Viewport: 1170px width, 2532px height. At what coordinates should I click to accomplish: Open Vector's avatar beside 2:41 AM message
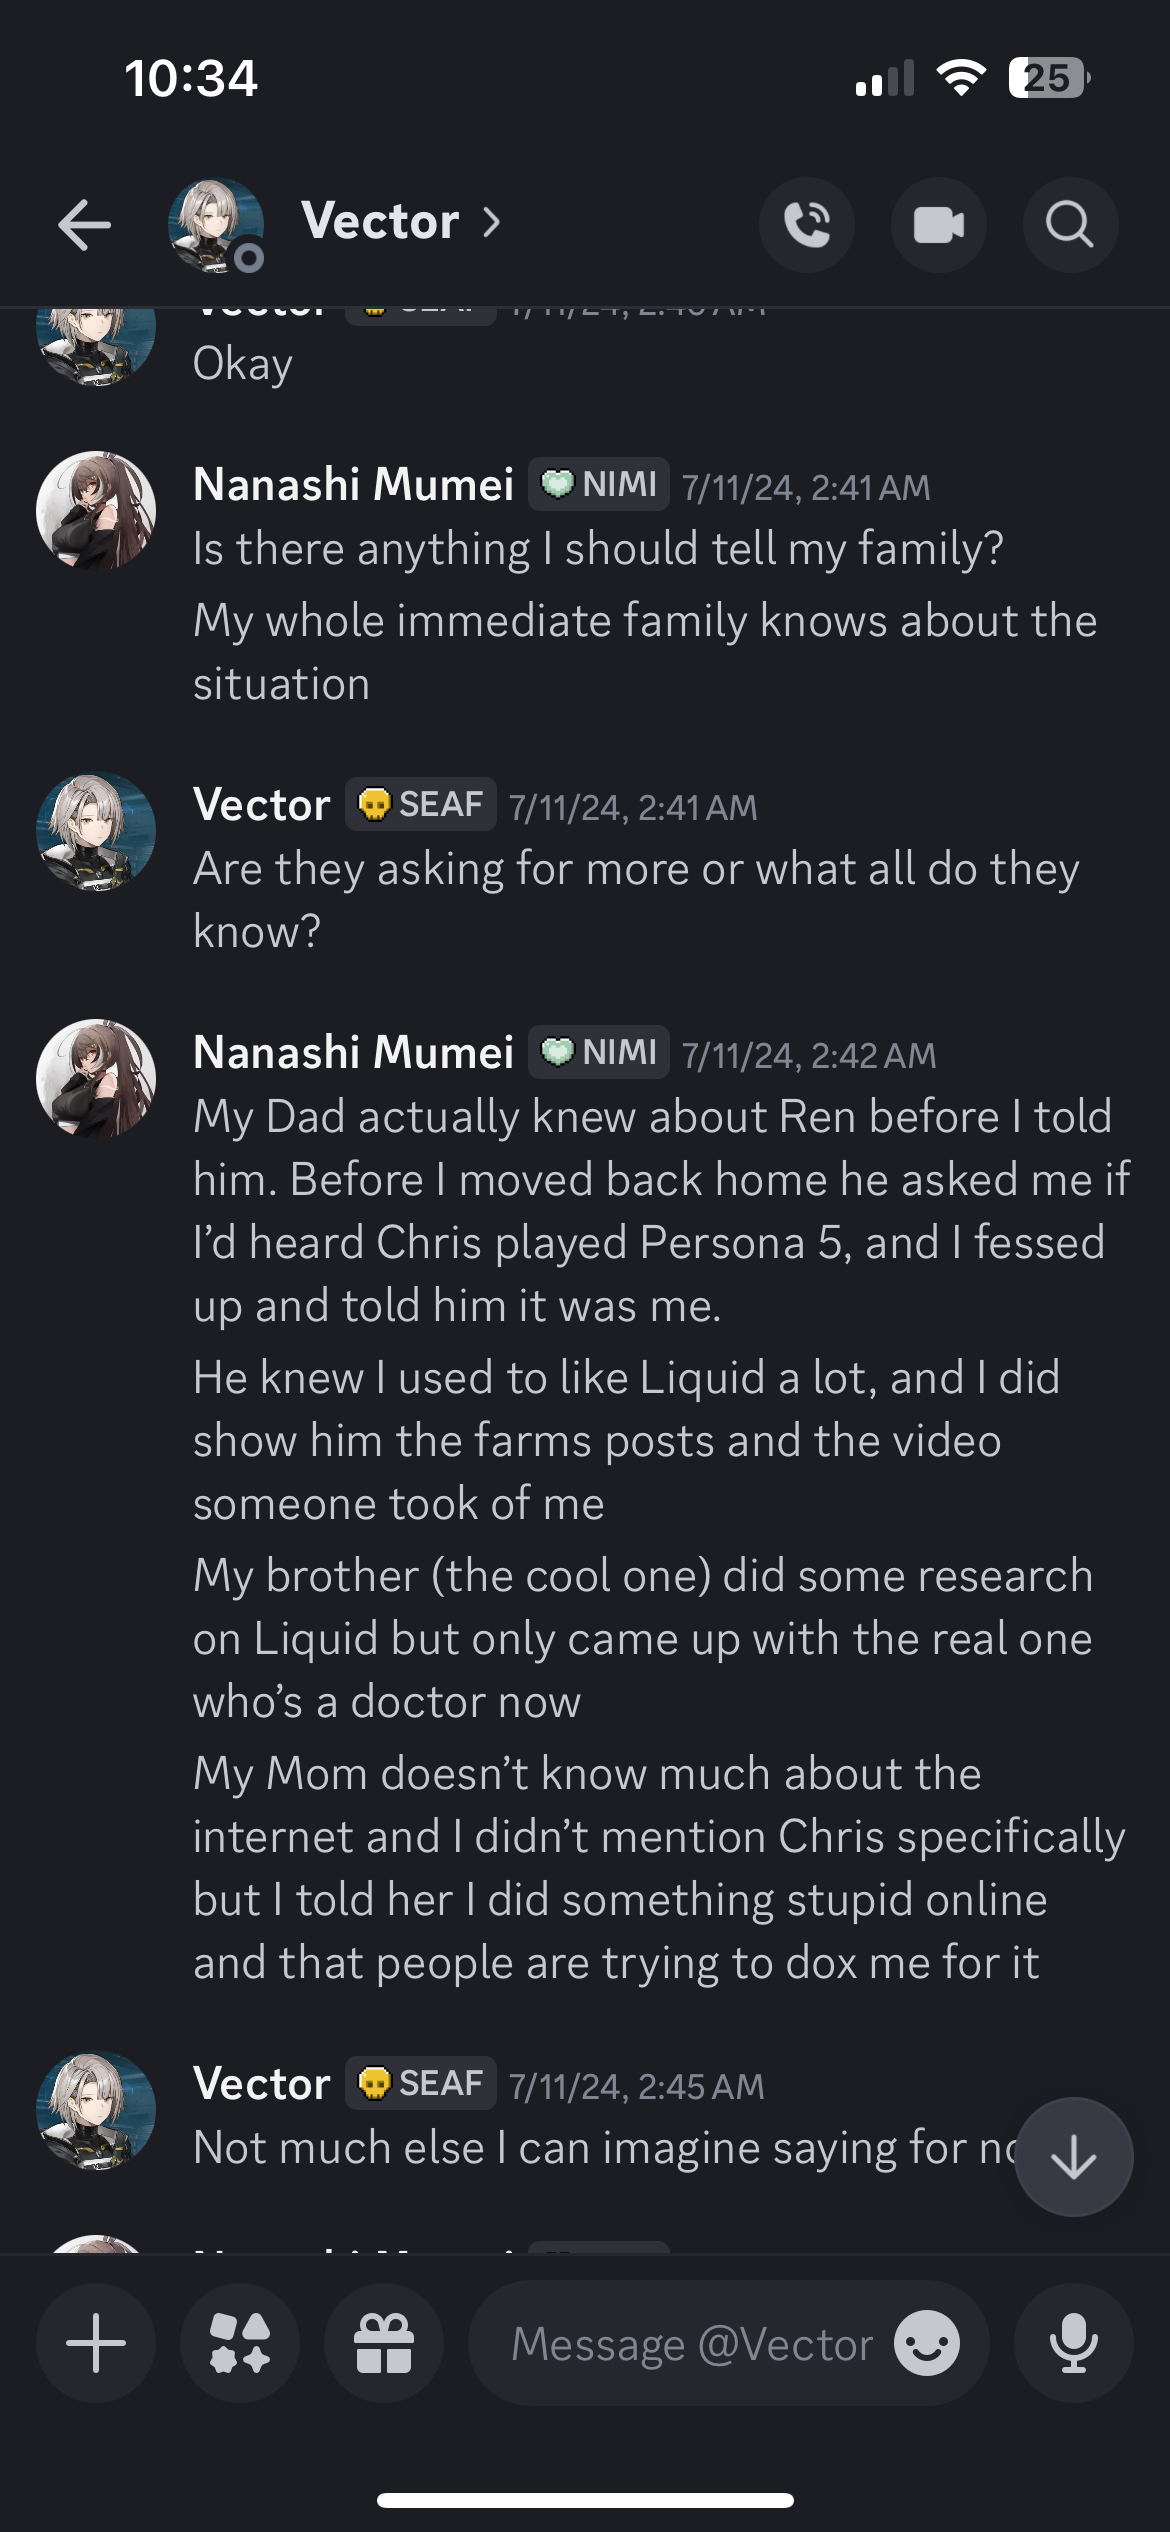96,832
